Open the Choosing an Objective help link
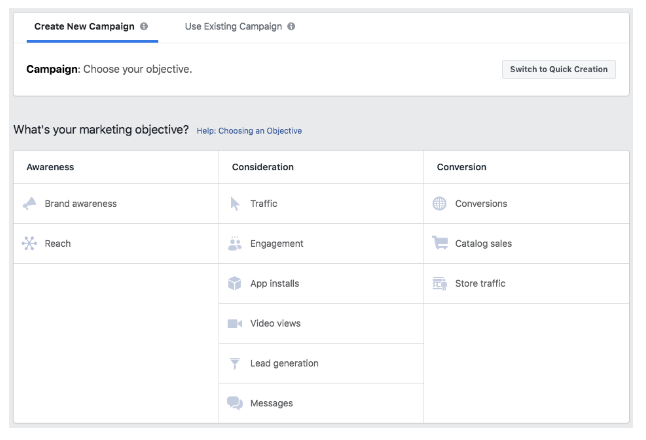The width and height of the screenshot is (646, 440). pyautogui.click(x=249, y=131)
